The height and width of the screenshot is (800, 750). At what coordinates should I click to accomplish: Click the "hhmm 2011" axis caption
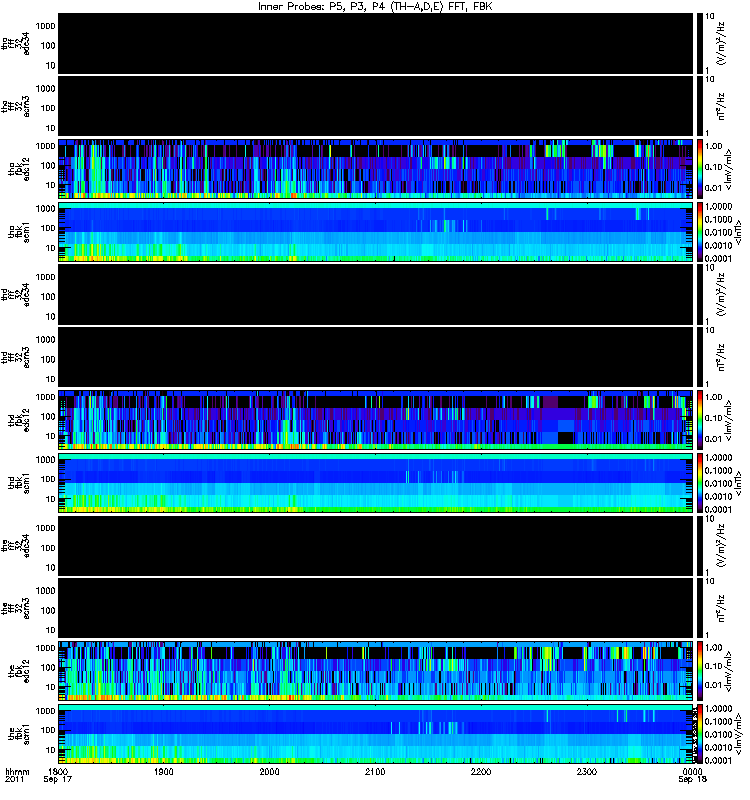pos(16,775)
